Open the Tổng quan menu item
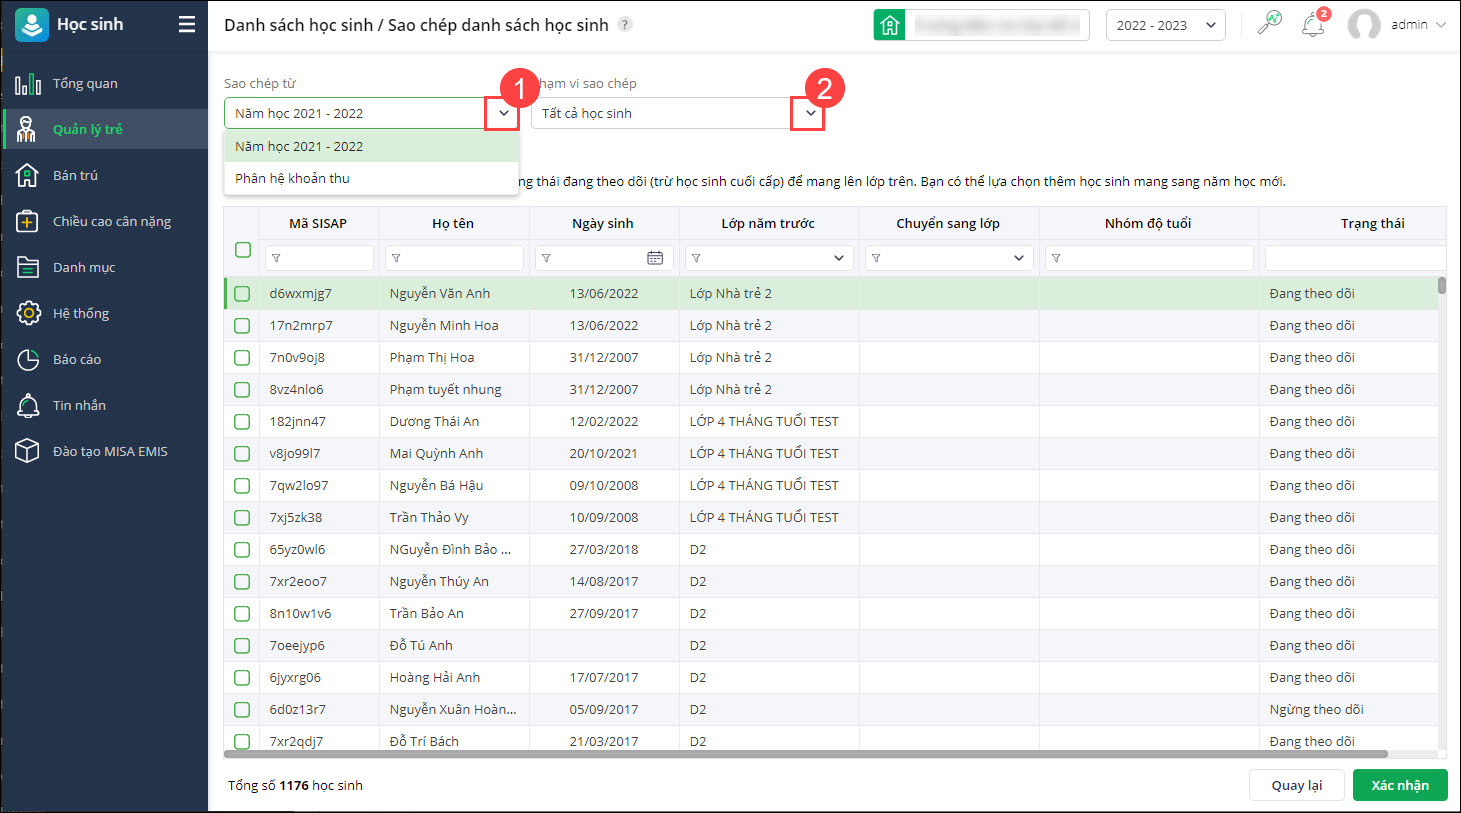The width and height of the screenshot is (1461, 813). [104, 83]
